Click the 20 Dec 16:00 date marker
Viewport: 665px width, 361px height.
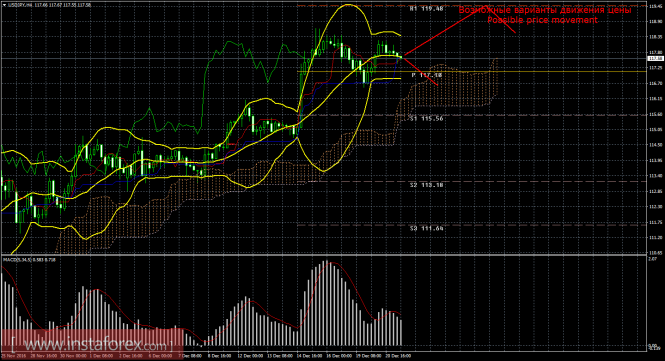pos(400,356)
